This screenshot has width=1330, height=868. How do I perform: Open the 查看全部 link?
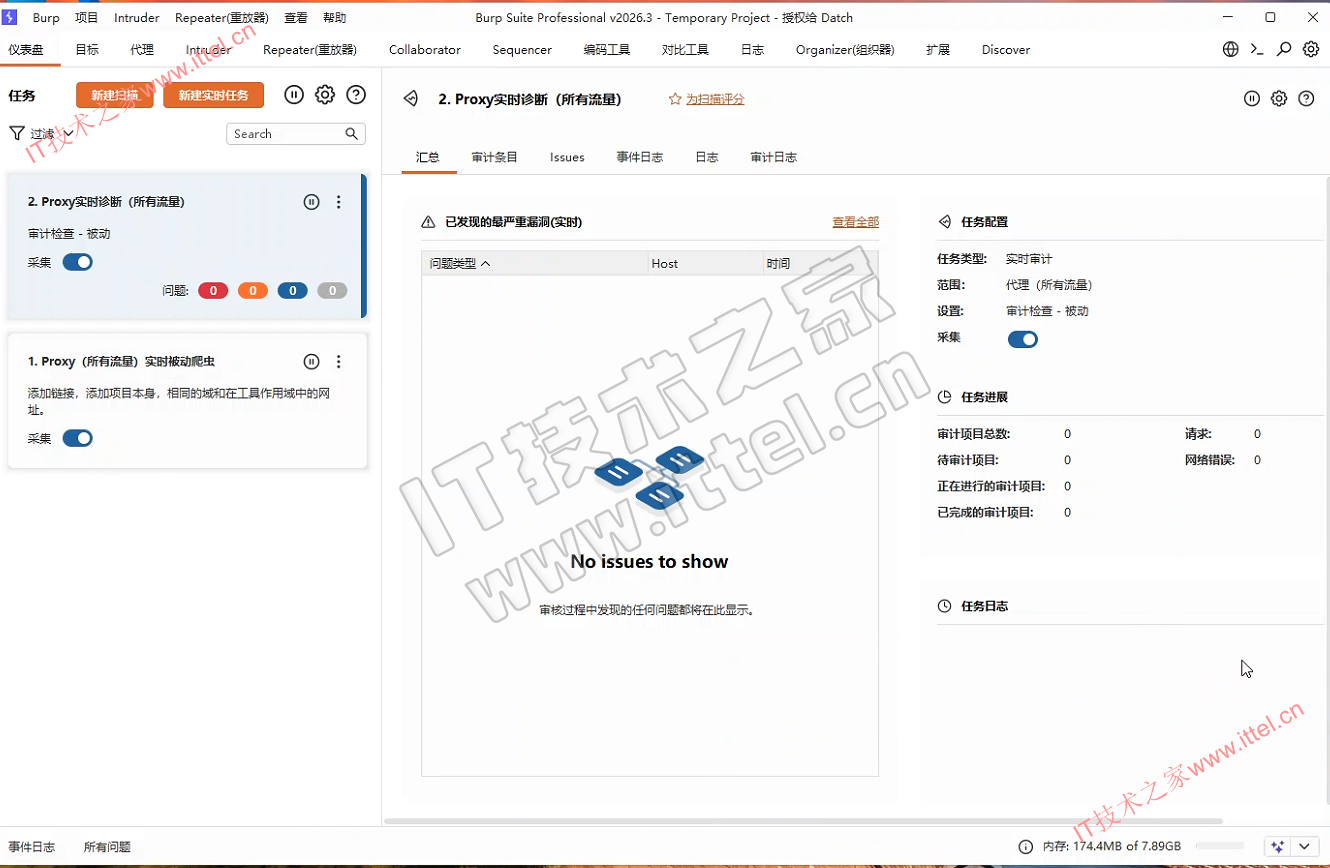855,222
